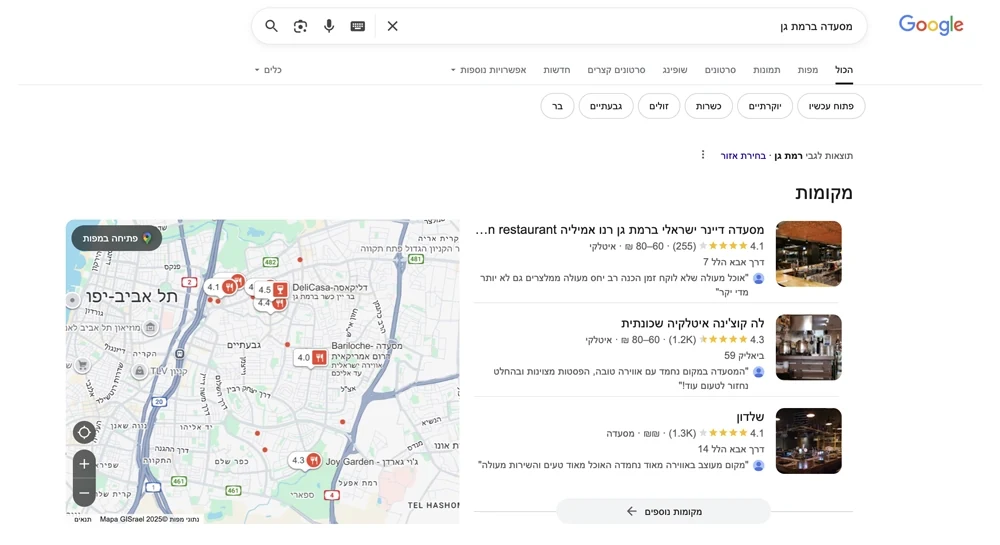The image size is (1000, 545).
Task: Click the map locate-me target icon
Action: (84, 432)
